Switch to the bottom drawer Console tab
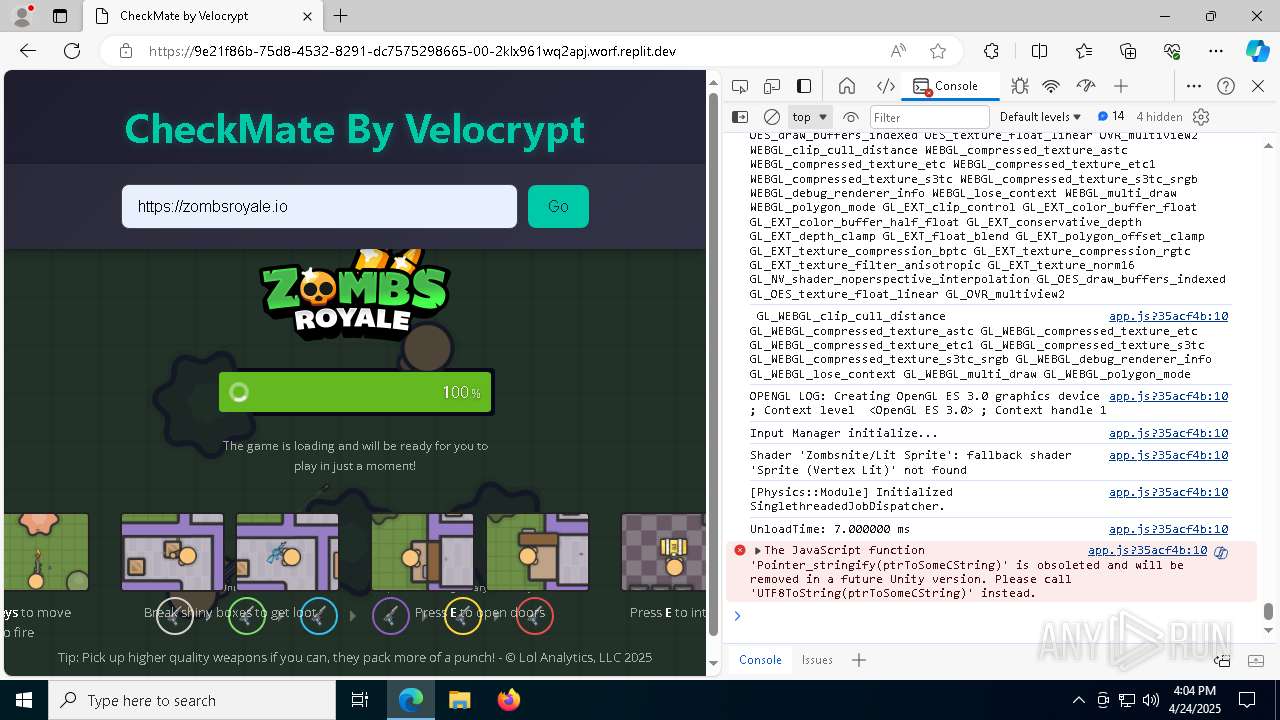The image size is (1280, 720). [x=760, y=660]
